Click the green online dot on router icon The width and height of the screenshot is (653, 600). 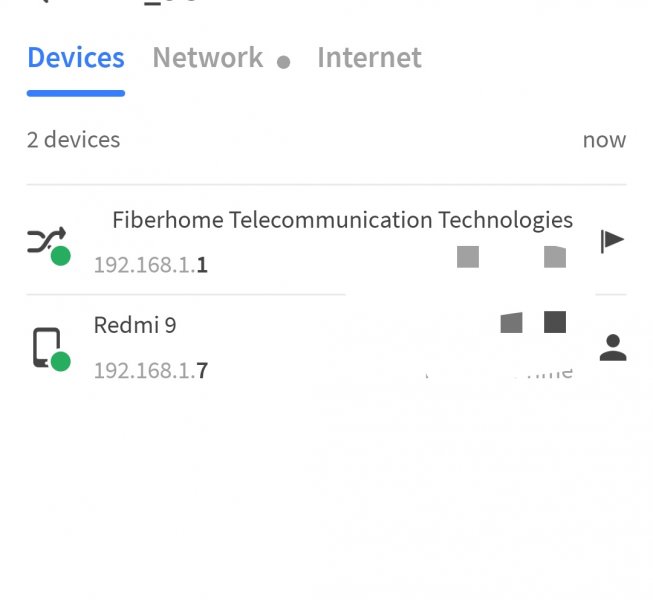[x=61, y=256]
